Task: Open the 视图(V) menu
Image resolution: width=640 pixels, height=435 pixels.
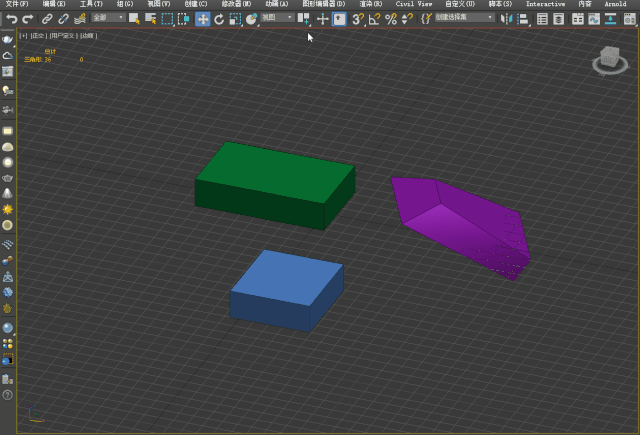Action: 159,4
